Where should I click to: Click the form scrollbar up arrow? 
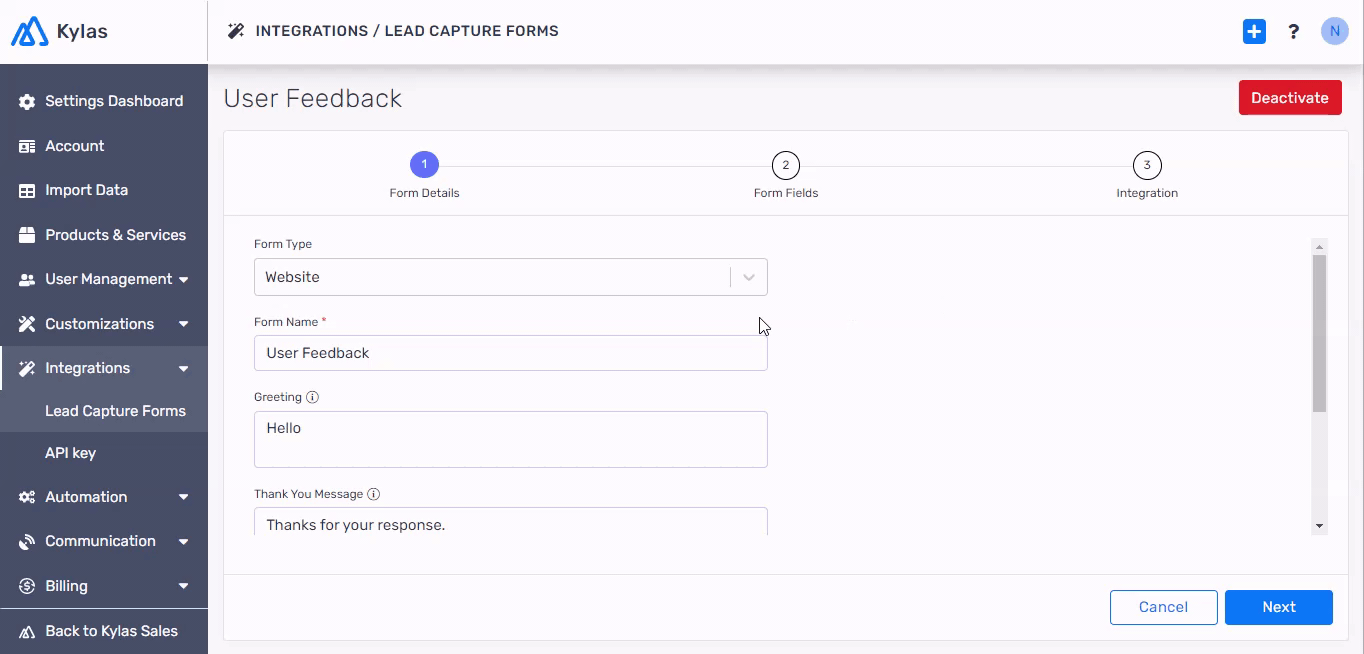1319,246
